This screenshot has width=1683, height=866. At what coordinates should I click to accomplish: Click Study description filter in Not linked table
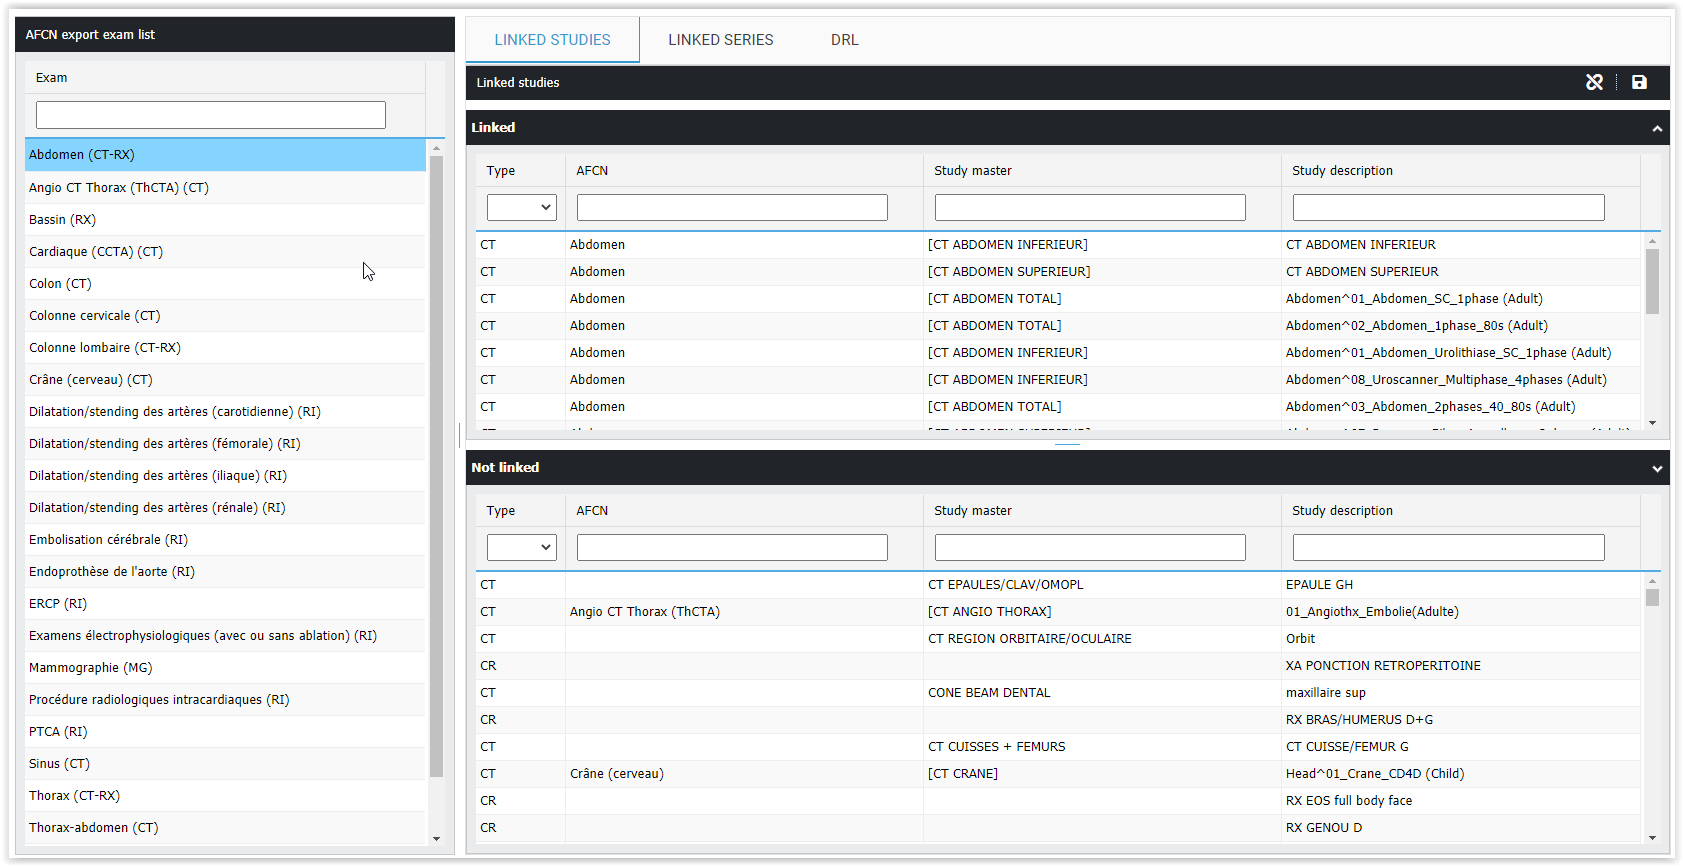pos(1448,547)
